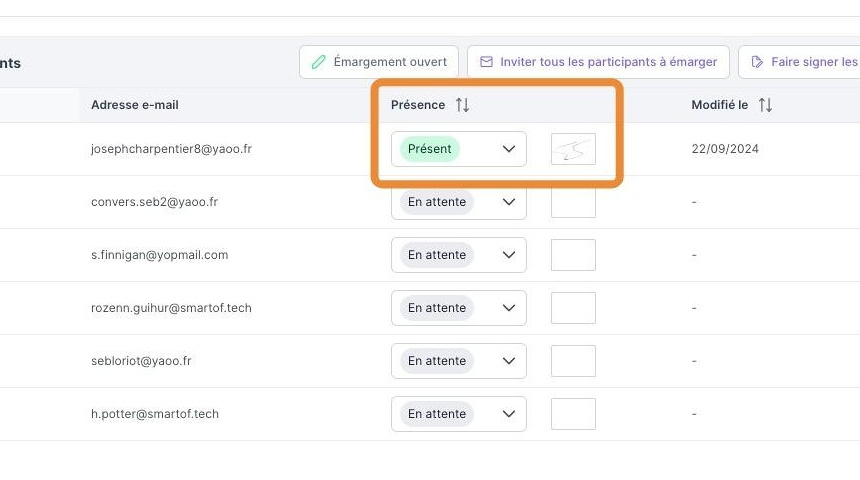The height and width of the screenshot is (480, 860).
Task: Click empty signature box for h.potter
Action: [573, 414]
